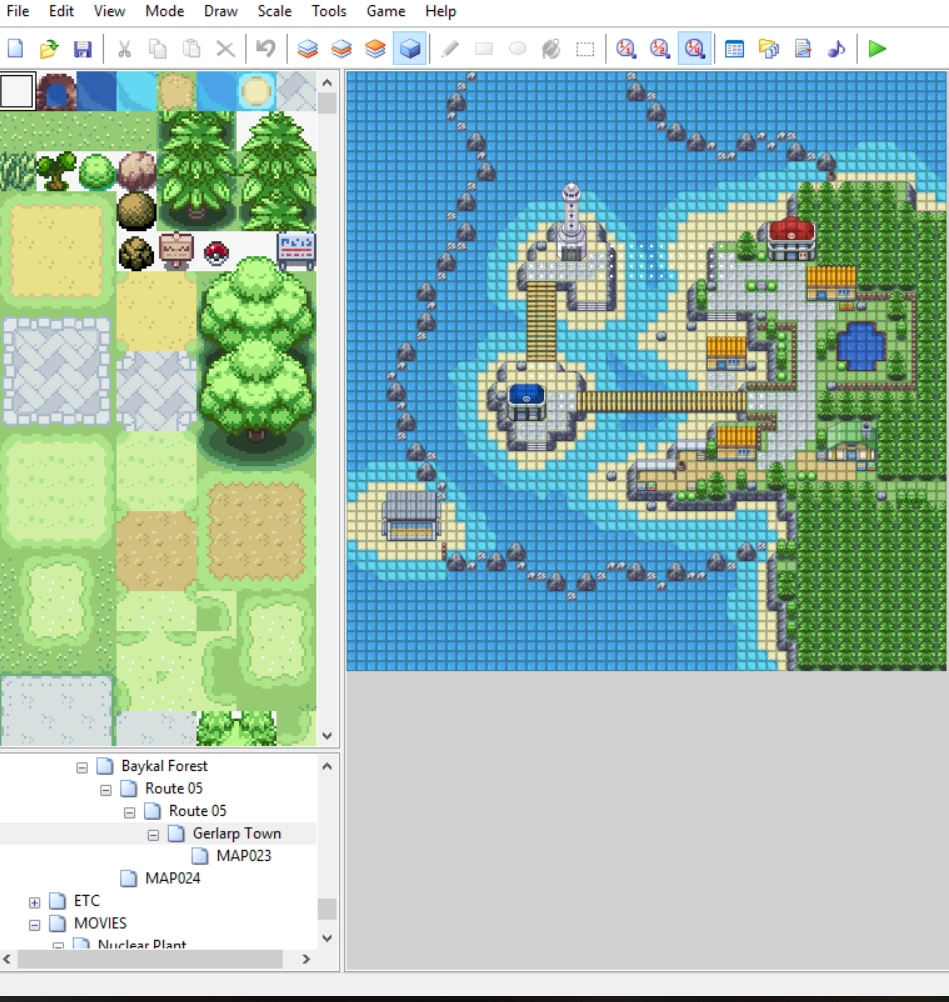The image size is (949, 1002).
Task: Click the map tree scroll-down arrow
Action: click(x=327, y=938)
